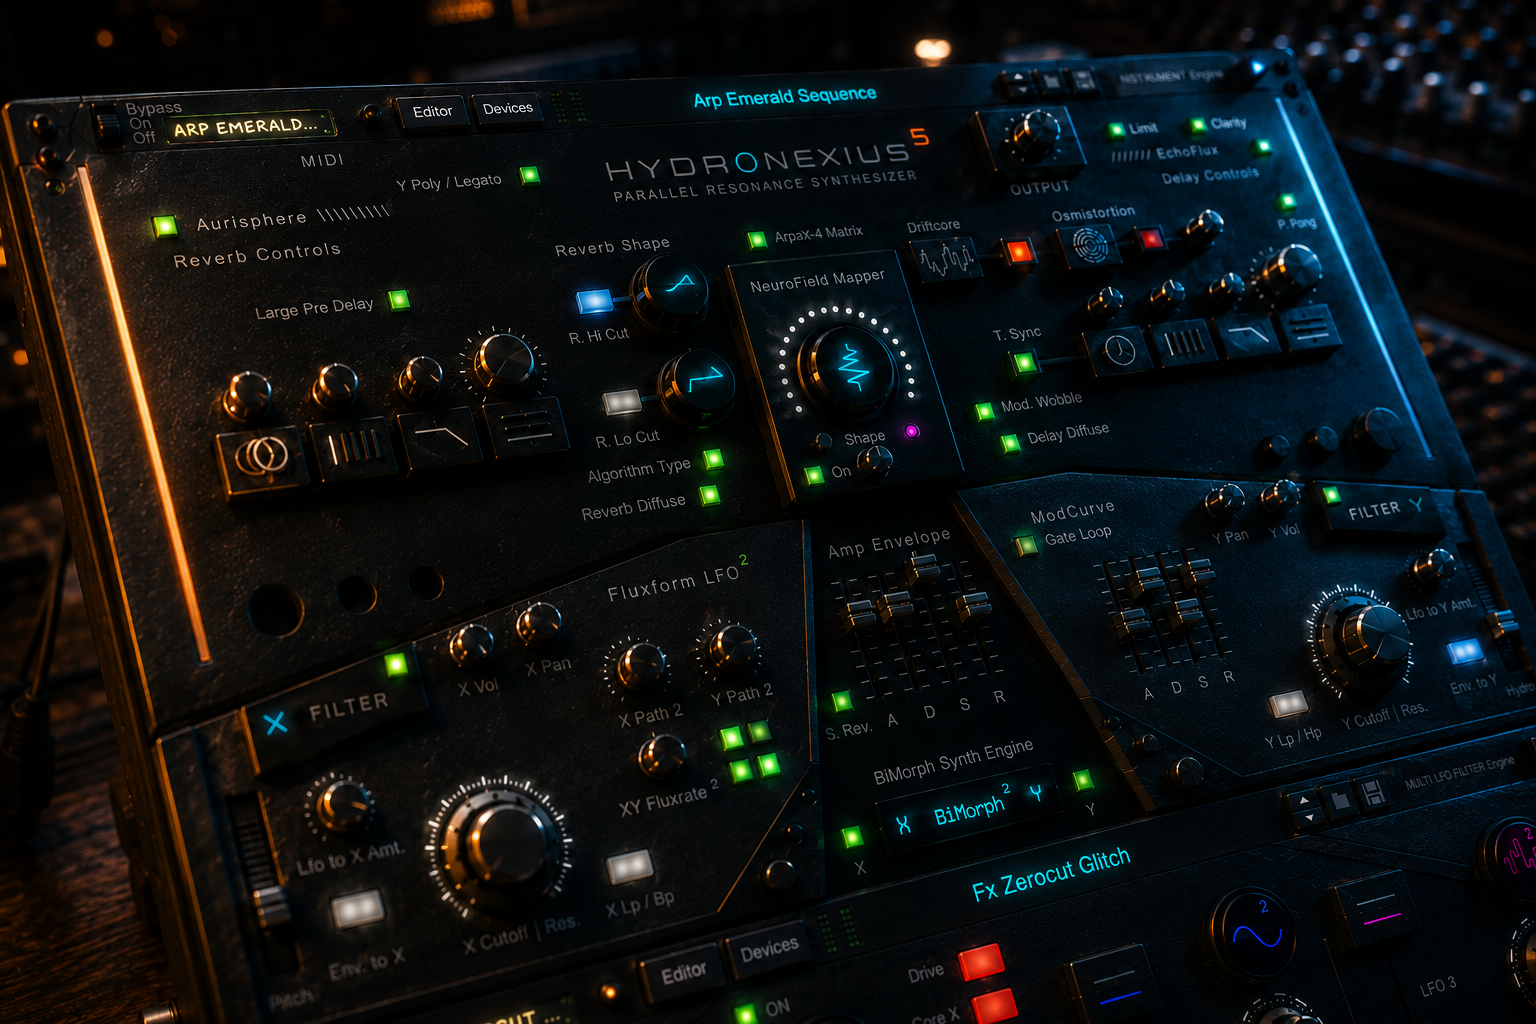Open the Editor tab on the HydroNexius panel
The image size is (1536, 1024).
pos(432,111)
